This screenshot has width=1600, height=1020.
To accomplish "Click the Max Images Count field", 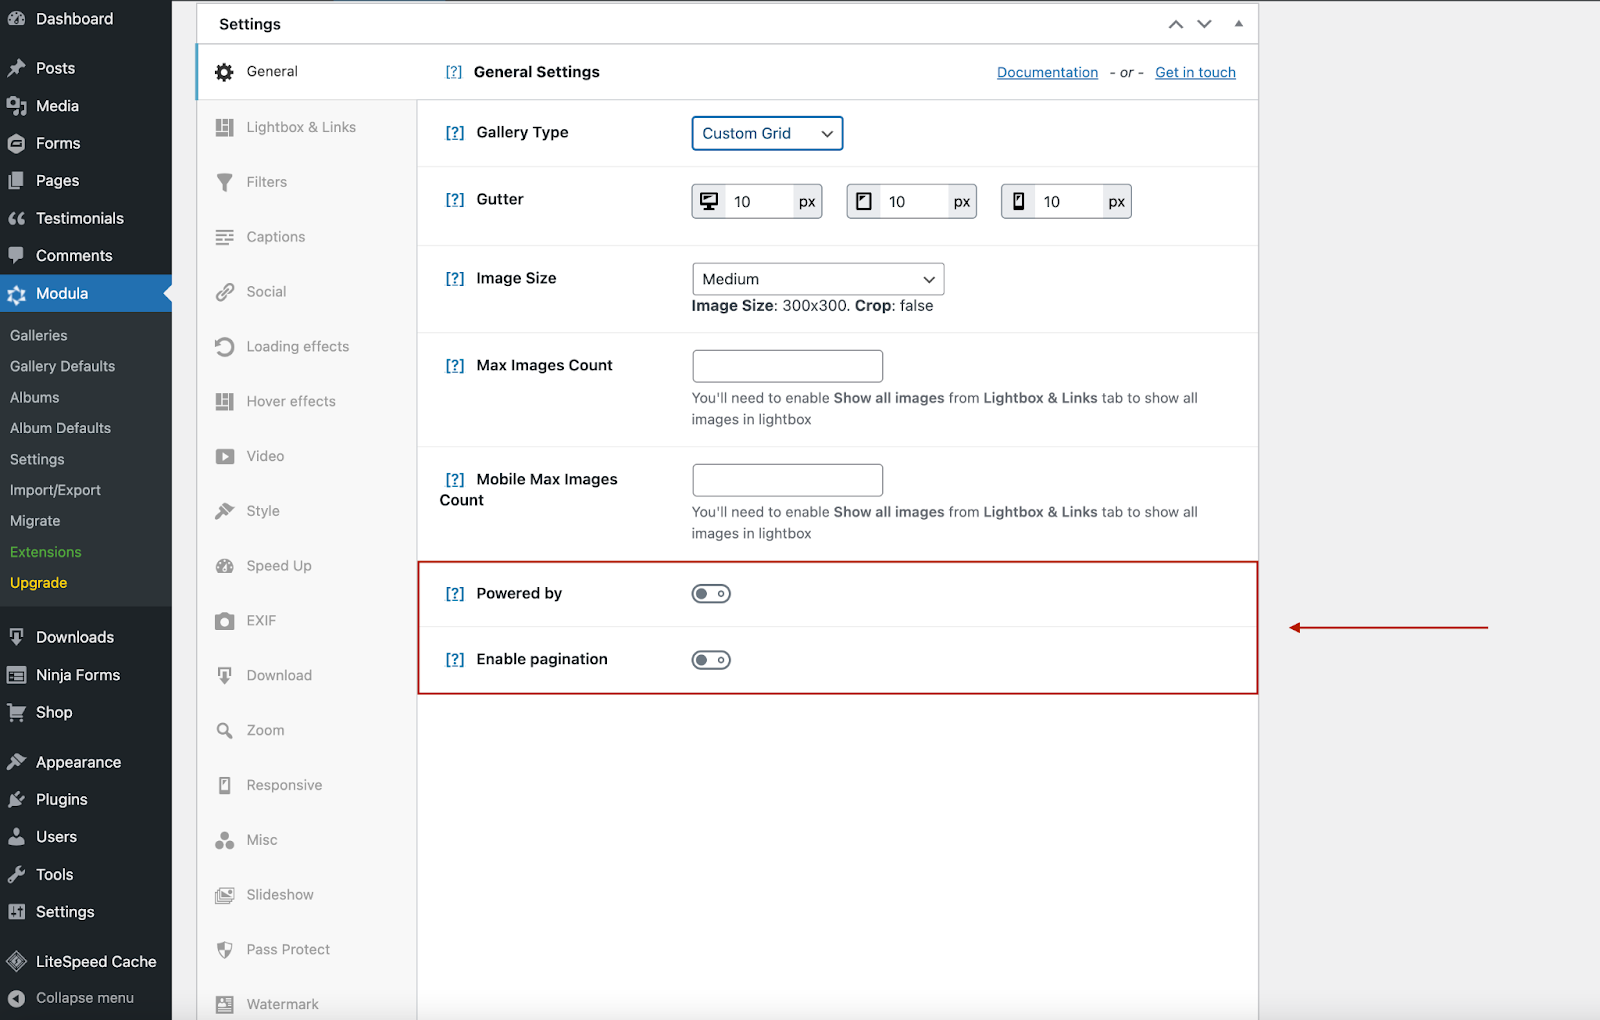I will tap(787, 366).
